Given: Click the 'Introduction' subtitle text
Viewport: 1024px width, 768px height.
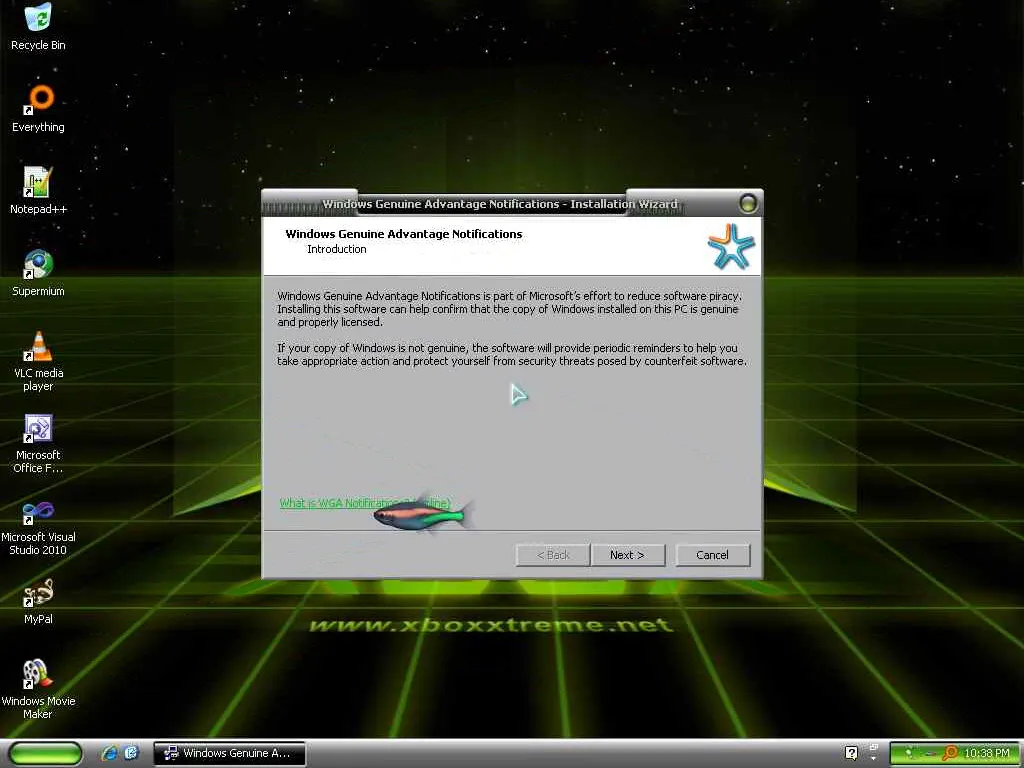Looking at the screenshot, I should click(337, 249).
